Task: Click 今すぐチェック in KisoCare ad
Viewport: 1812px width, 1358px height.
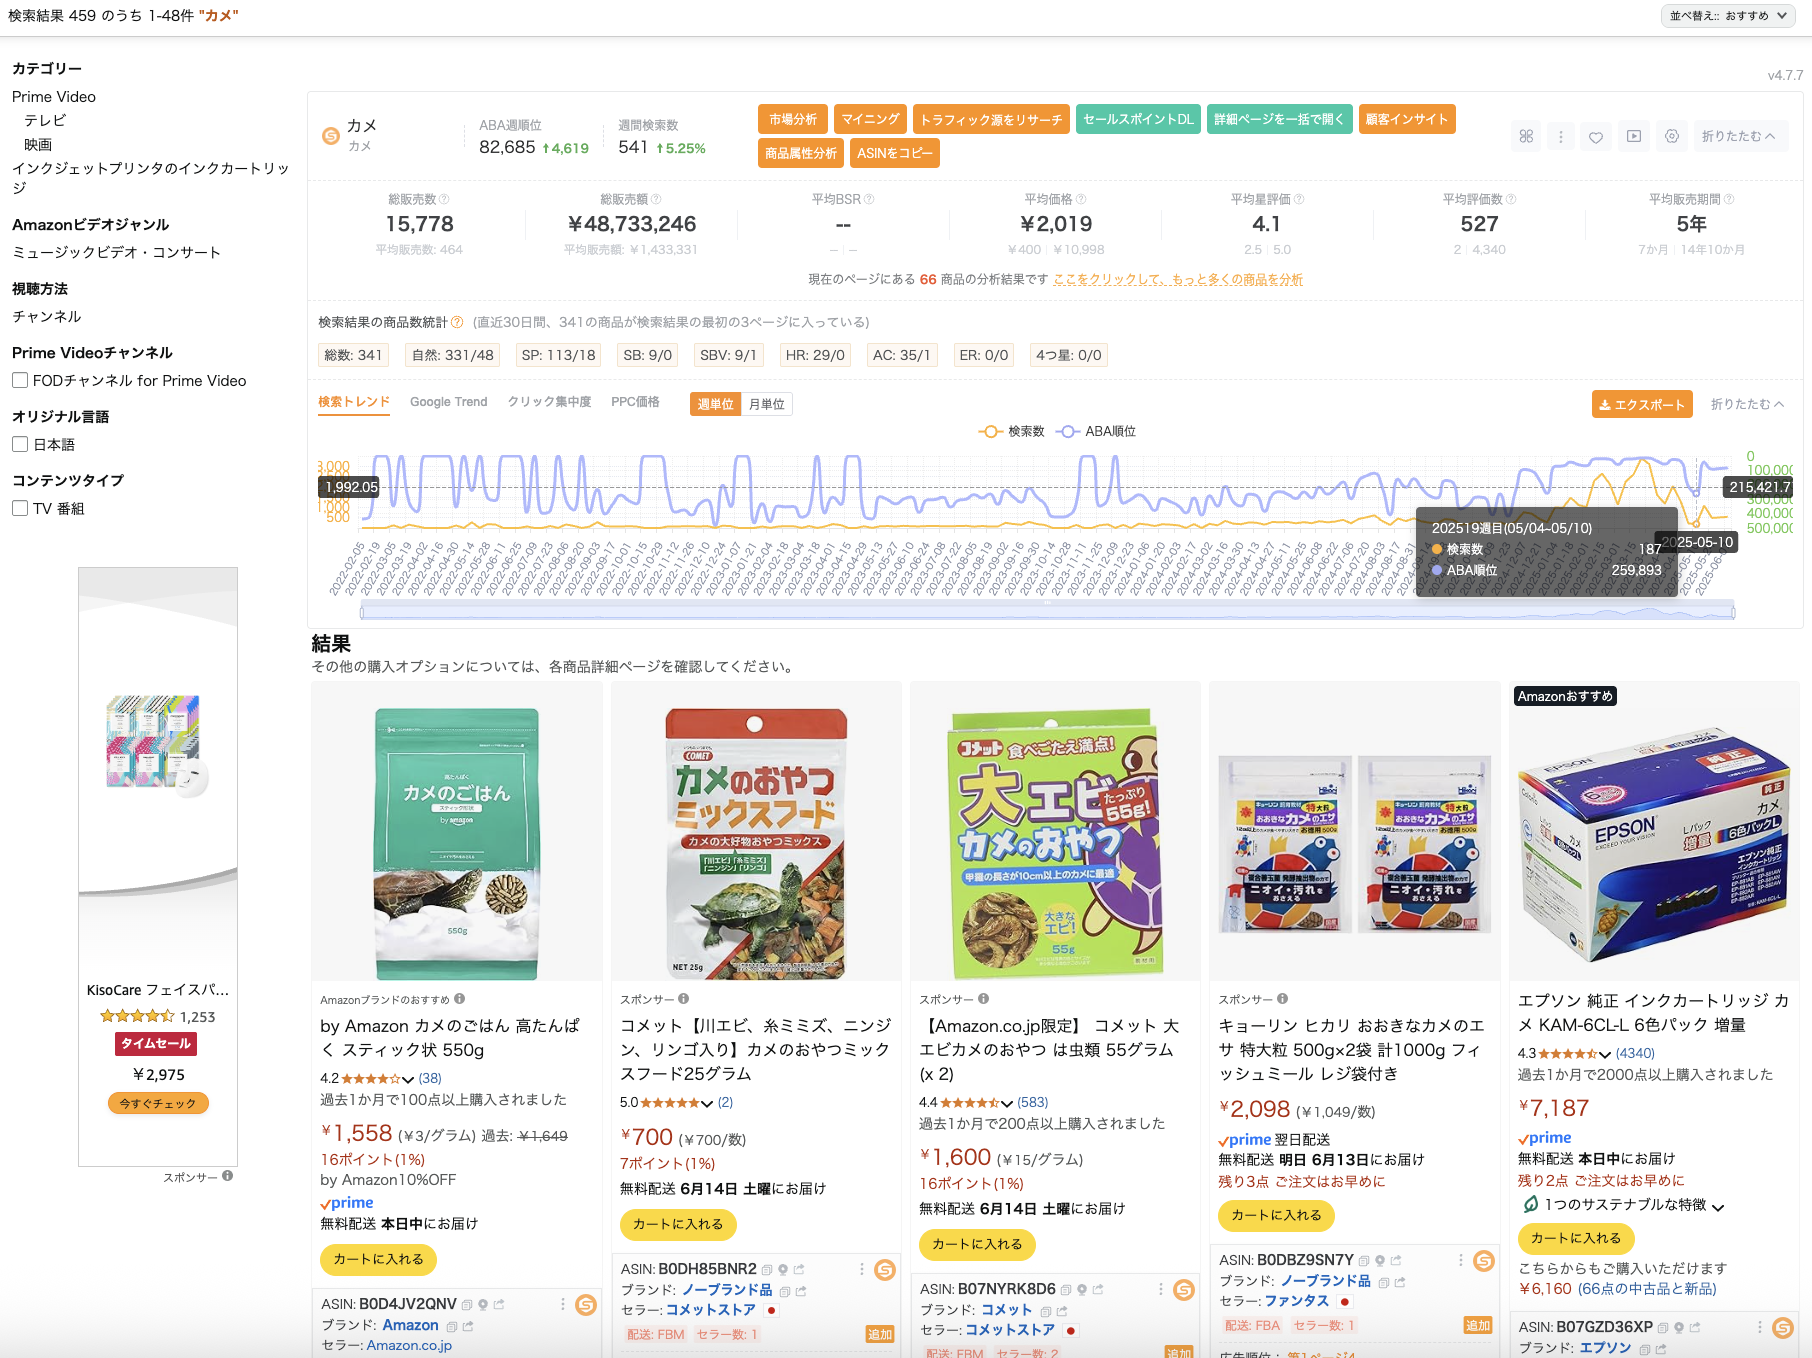Action: click(158, 1103)
